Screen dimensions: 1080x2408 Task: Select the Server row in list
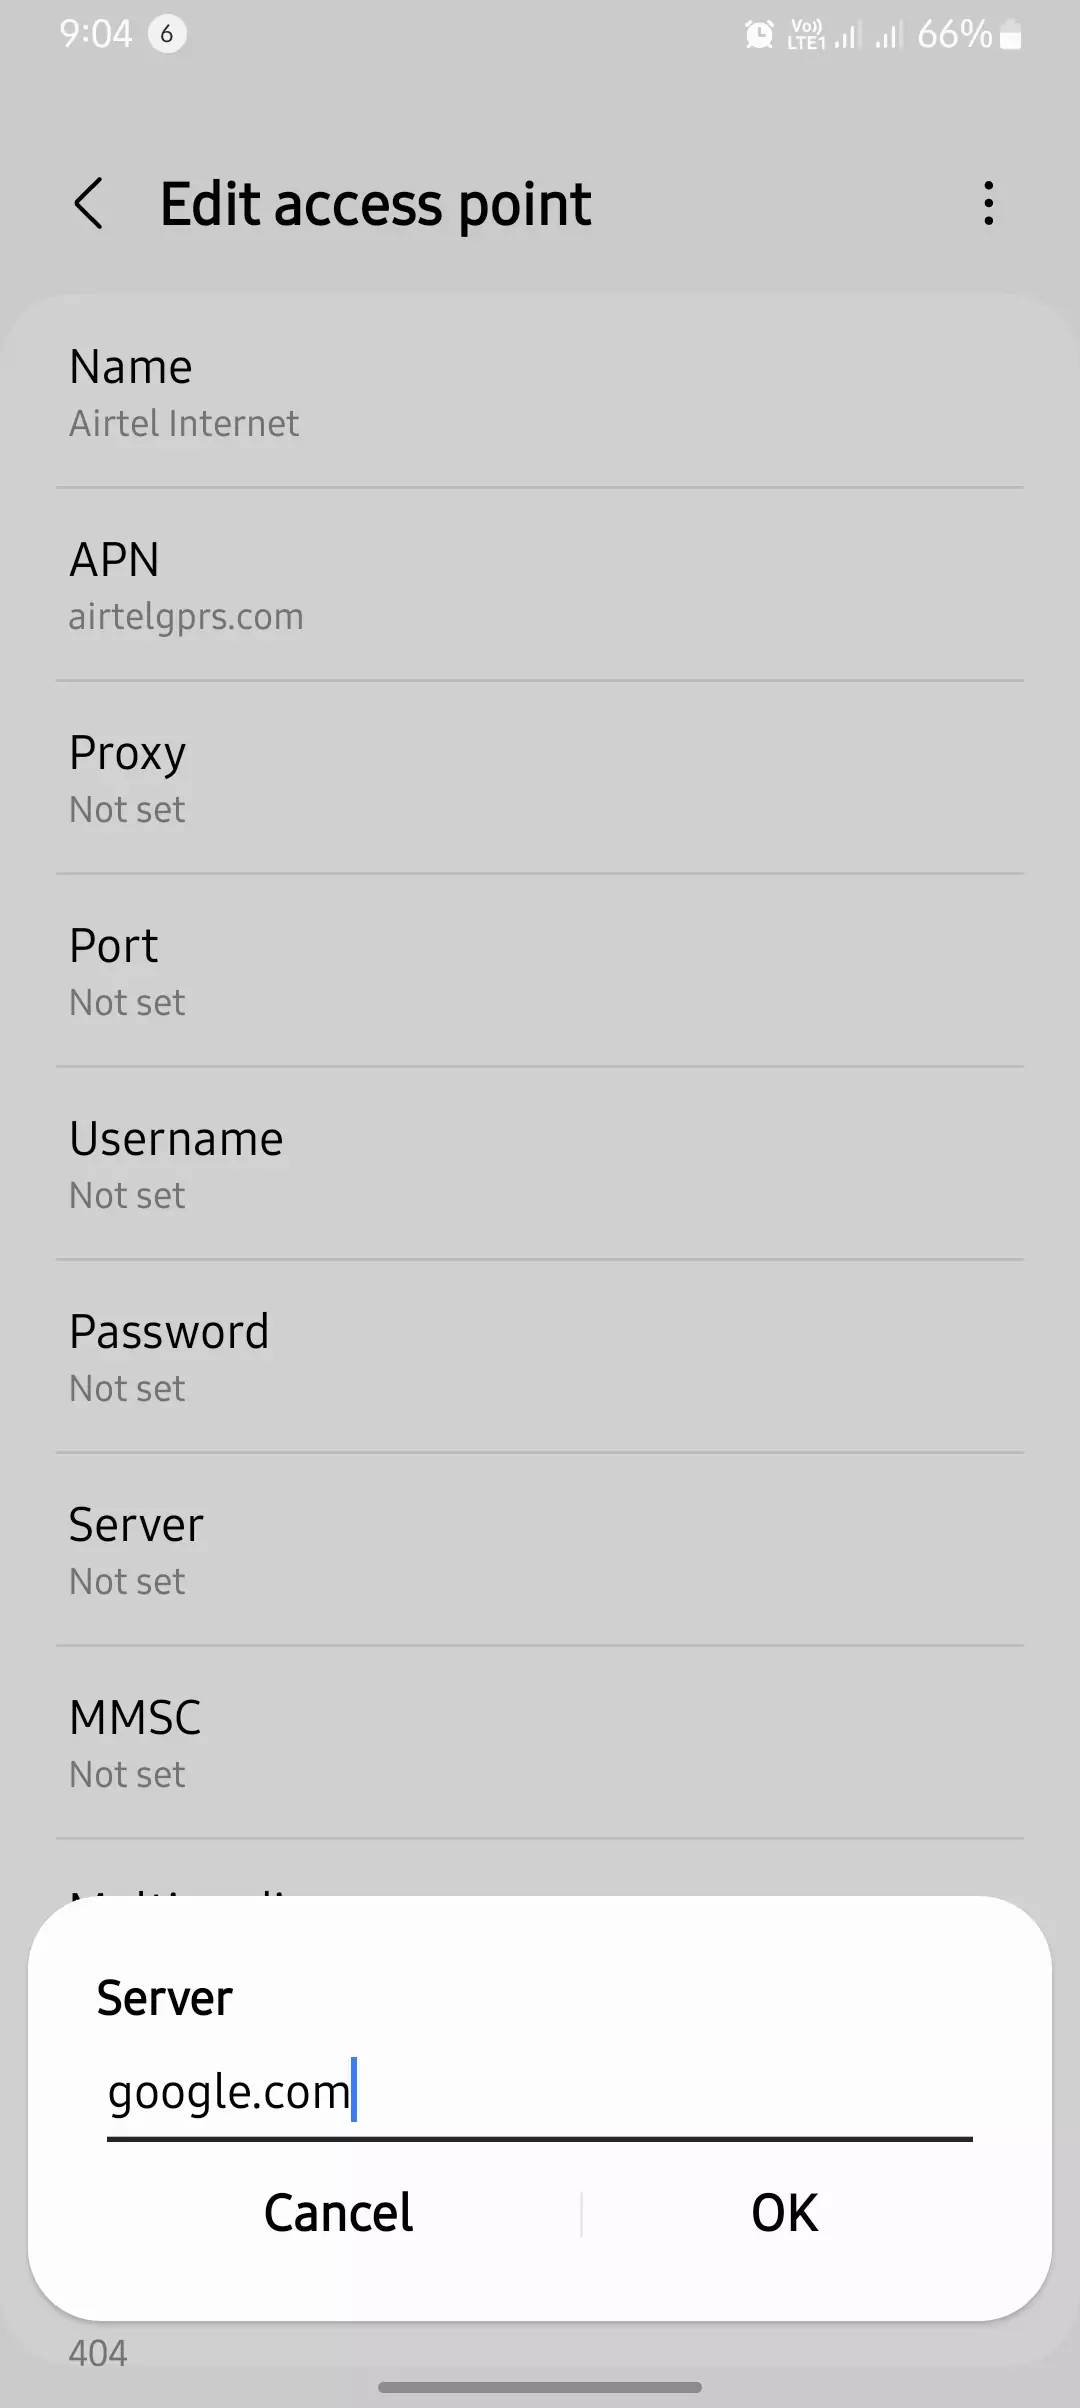pyautogui.click(x=540, y=1550)
